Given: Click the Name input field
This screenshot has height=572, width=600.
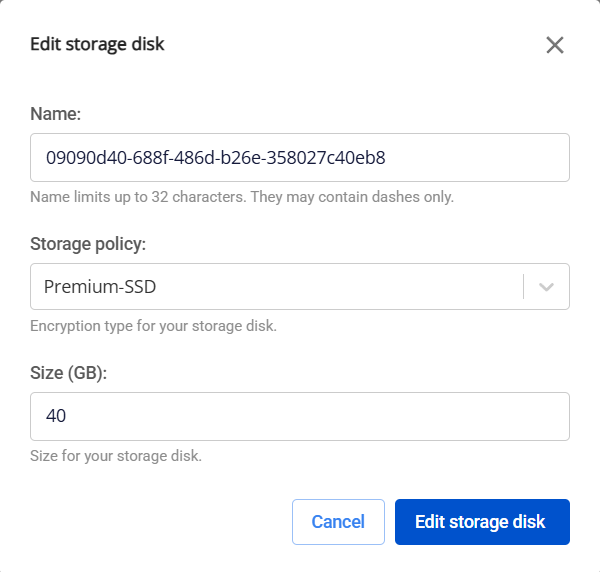Looking at the screenshot, I should [x=300, y=158].
